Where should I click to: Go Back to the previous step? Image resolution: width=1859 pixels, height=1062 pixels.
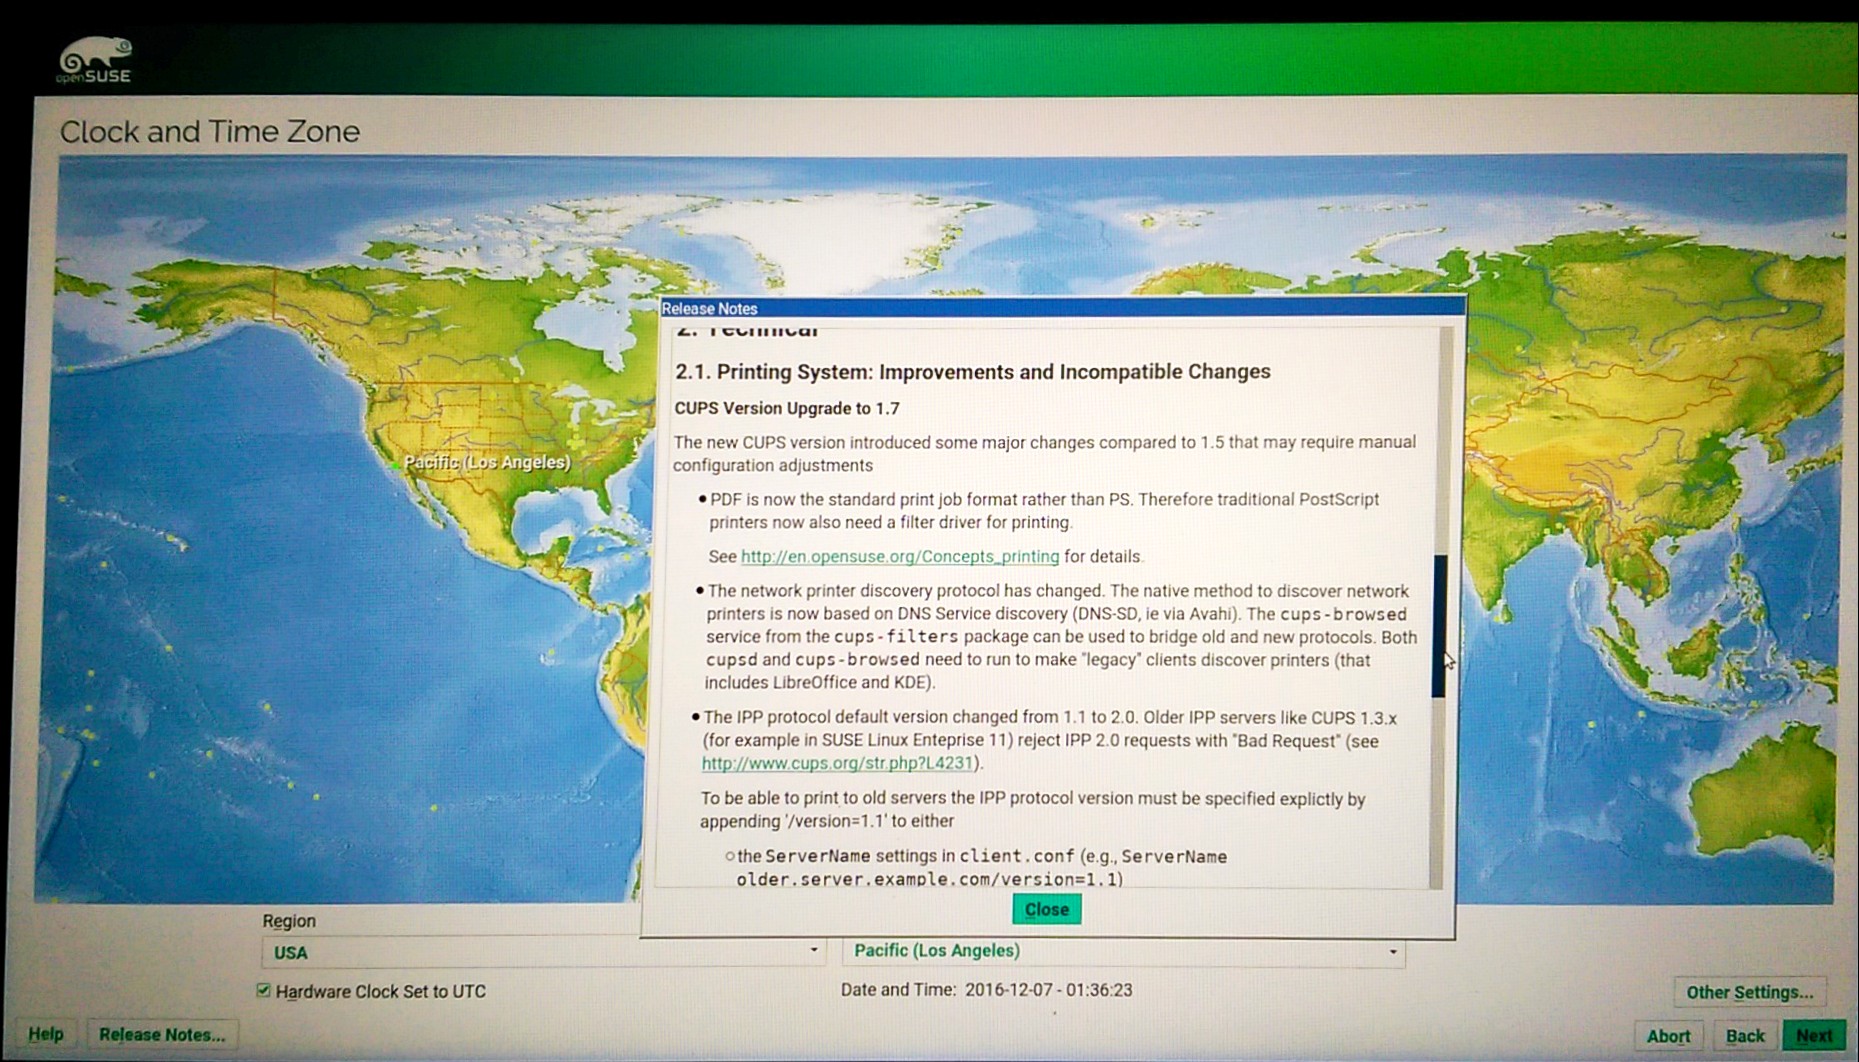click(x=1745, y=1036)
